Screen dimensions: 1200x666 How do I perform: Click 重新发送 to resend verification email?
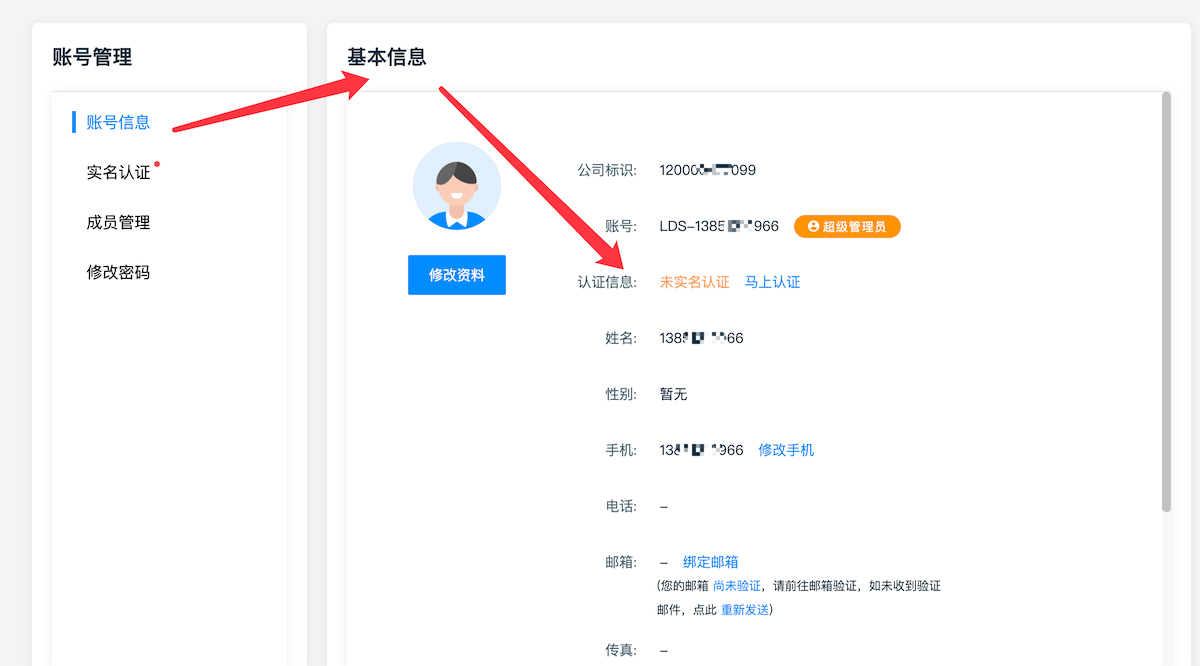pos(744,608)
